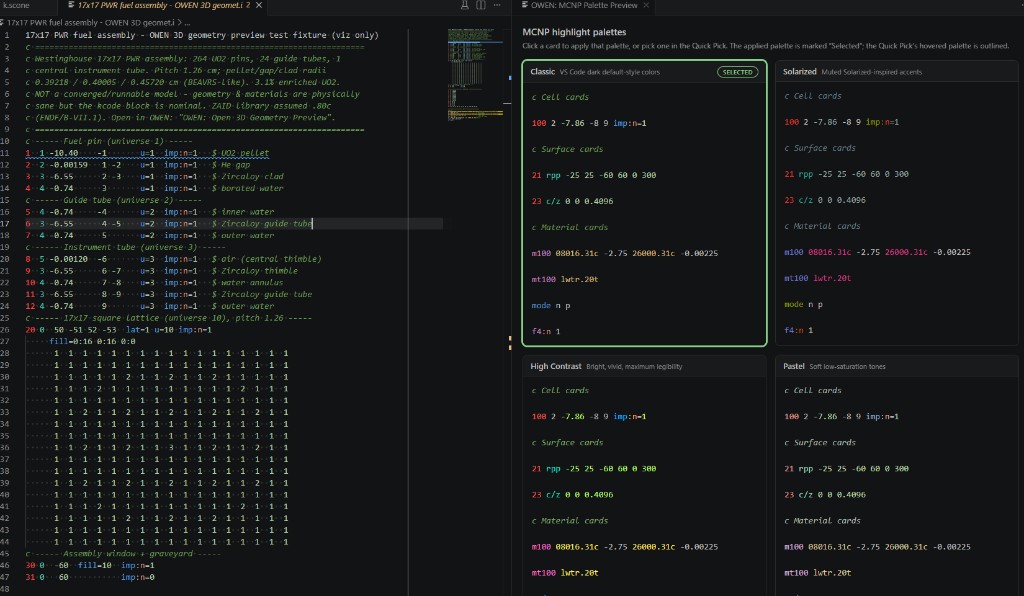Image resolution: width=1024 pixels, height=596 pixels.
Task: Click '100 2 -7.86' cell line in Solarized card
Action: click(x=841, y=122)
